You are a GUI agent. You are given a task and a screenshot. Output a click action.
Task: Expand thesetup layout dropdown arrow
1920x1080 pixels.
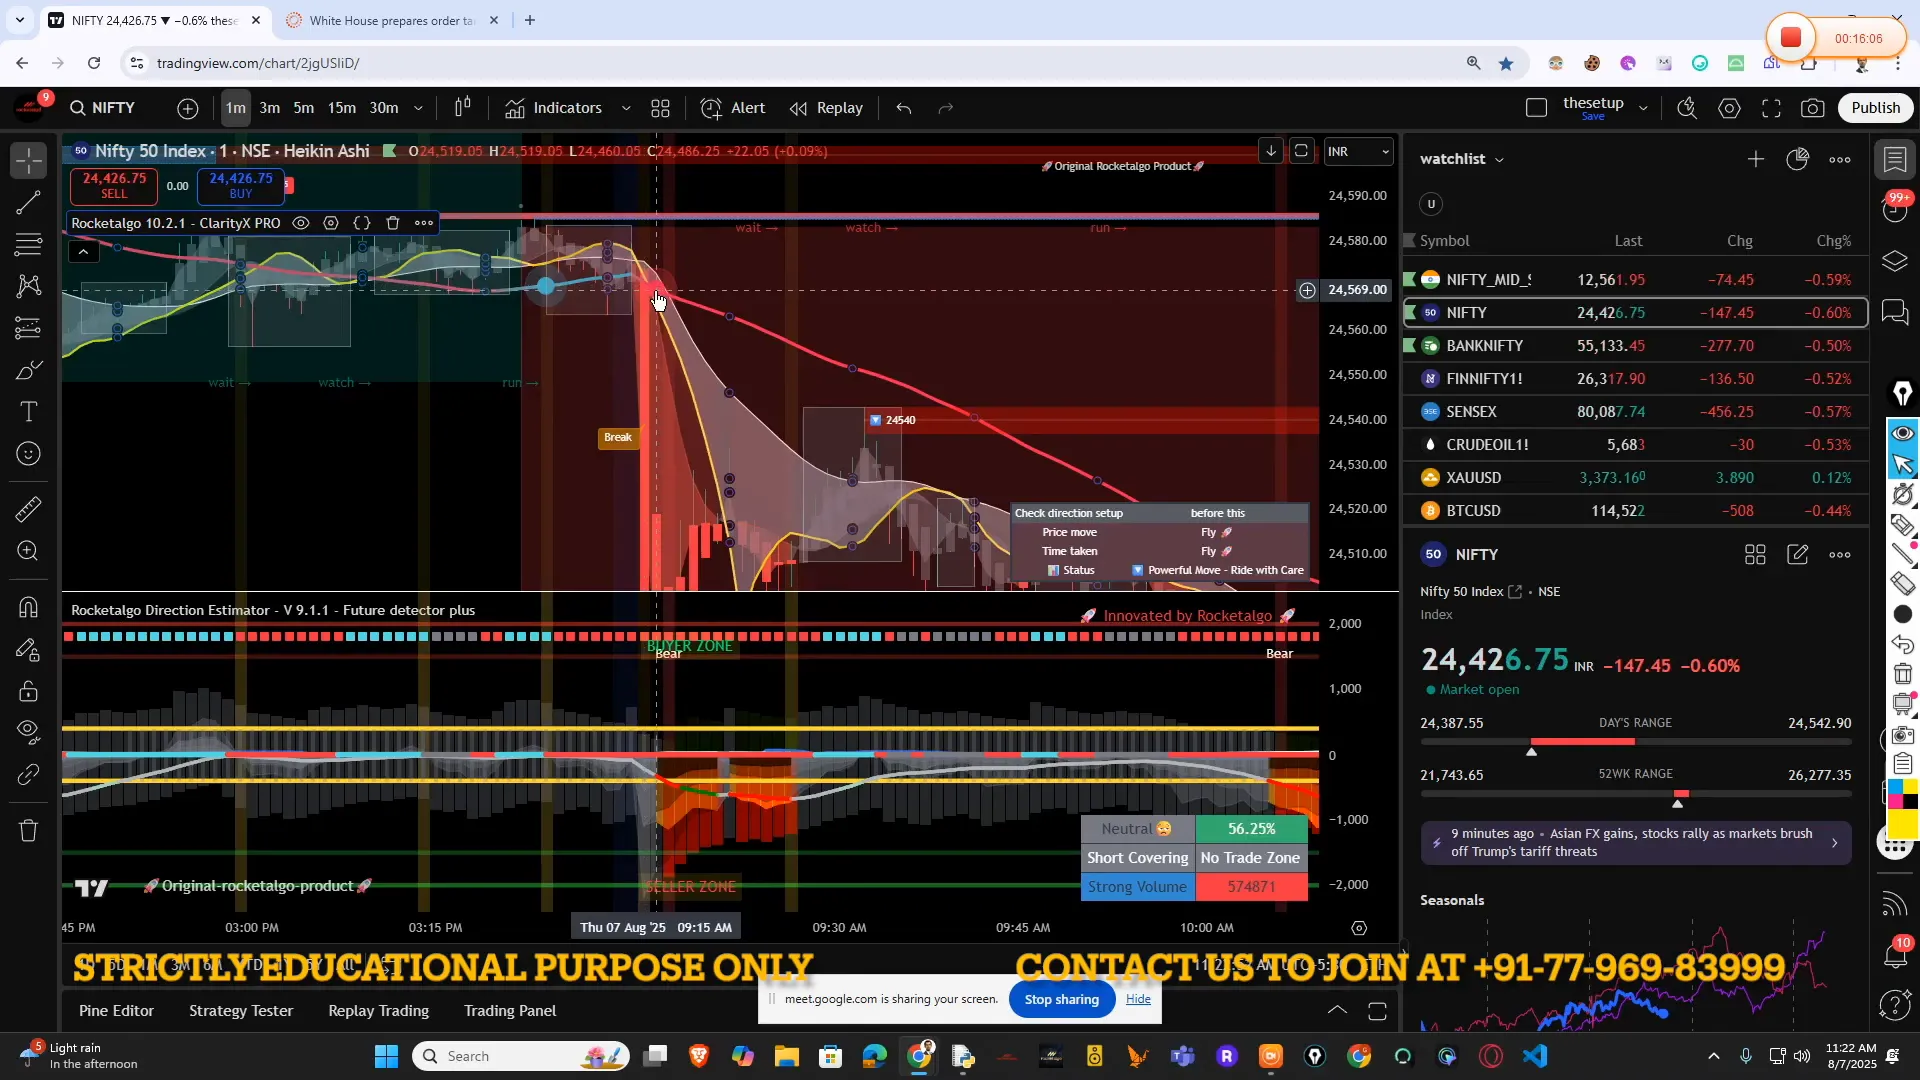click(x=1643, y=108)
